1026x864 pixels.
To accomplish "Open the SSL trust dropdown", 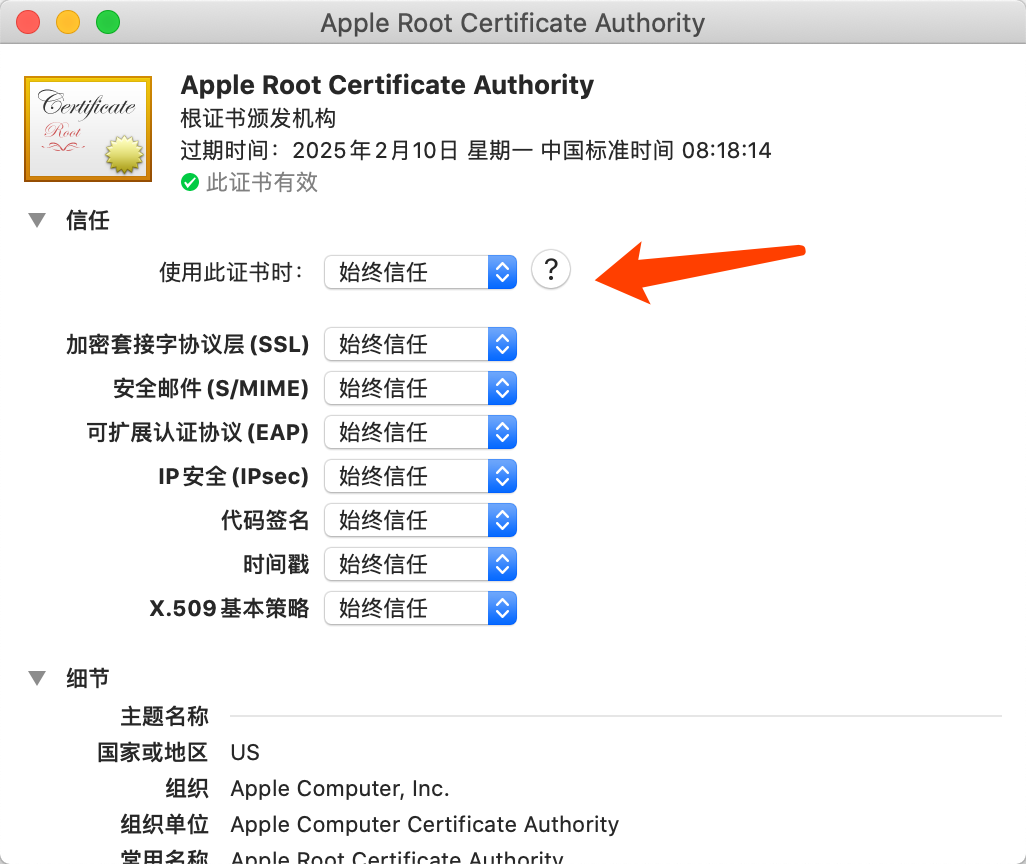I will point(420,344).
